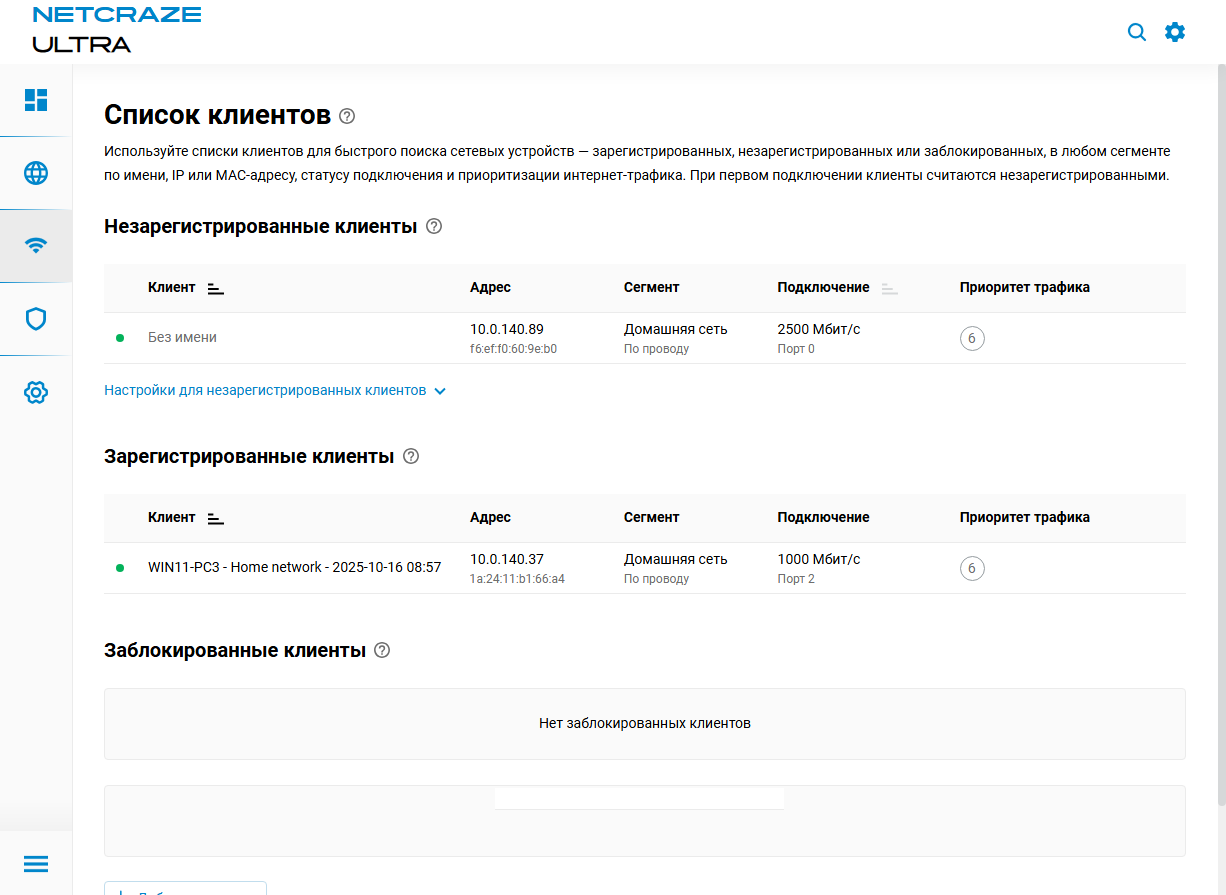Show help for Зарегистрированные клиенты section
The width and height of the screenshot is (1226, 895).
(411, 456)
